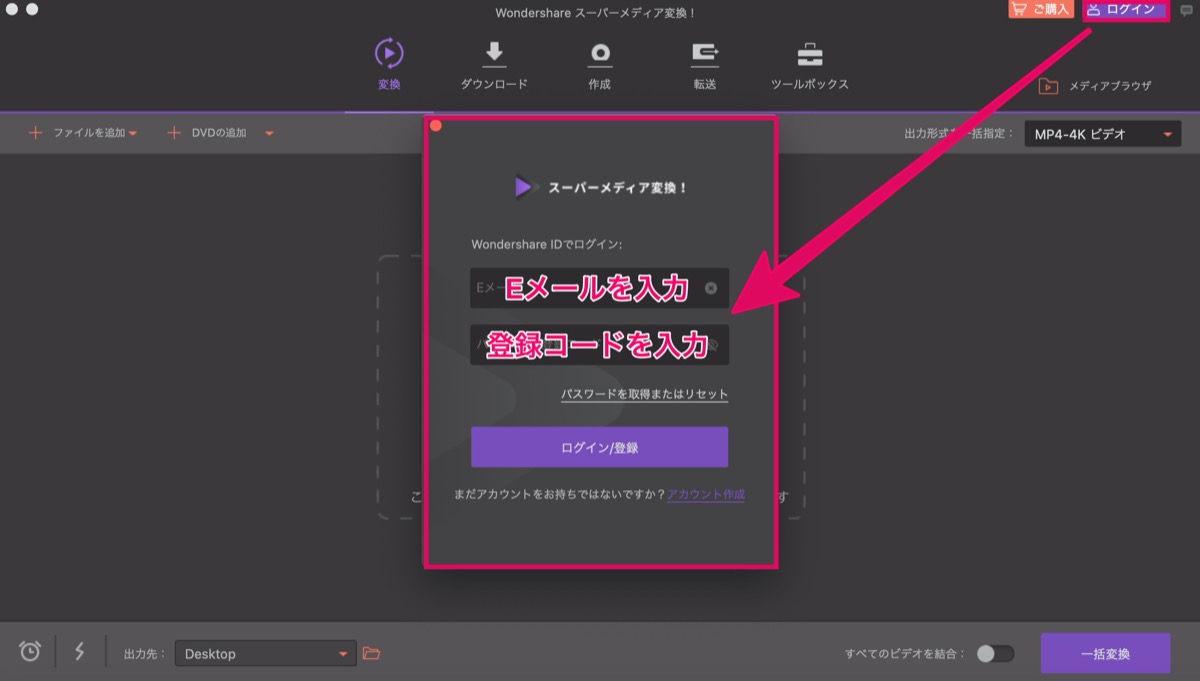Screen dimensions: 1200x681
Task: Open the Desktop output location dropdown
Action: coord(265,653)
